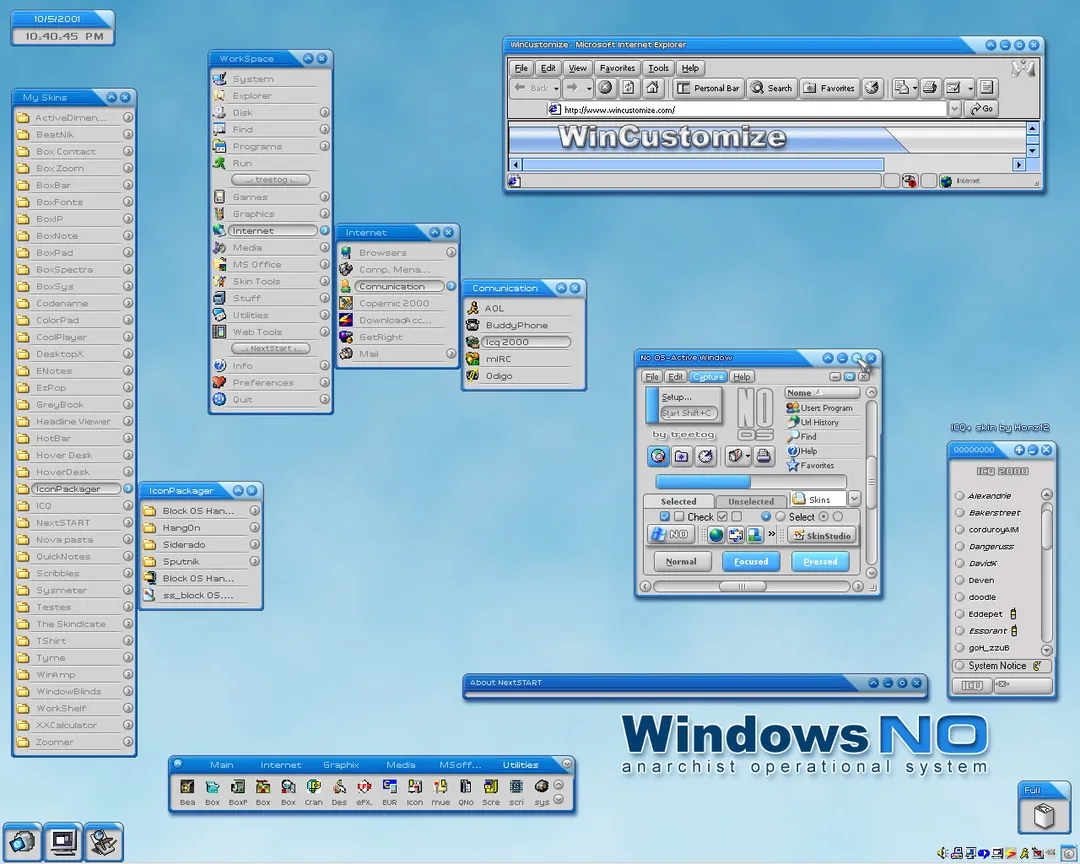Click the printer icon in Internet Explorer toolbar
This screenshot has height=864, width=1080.
(x=929, y=88)
